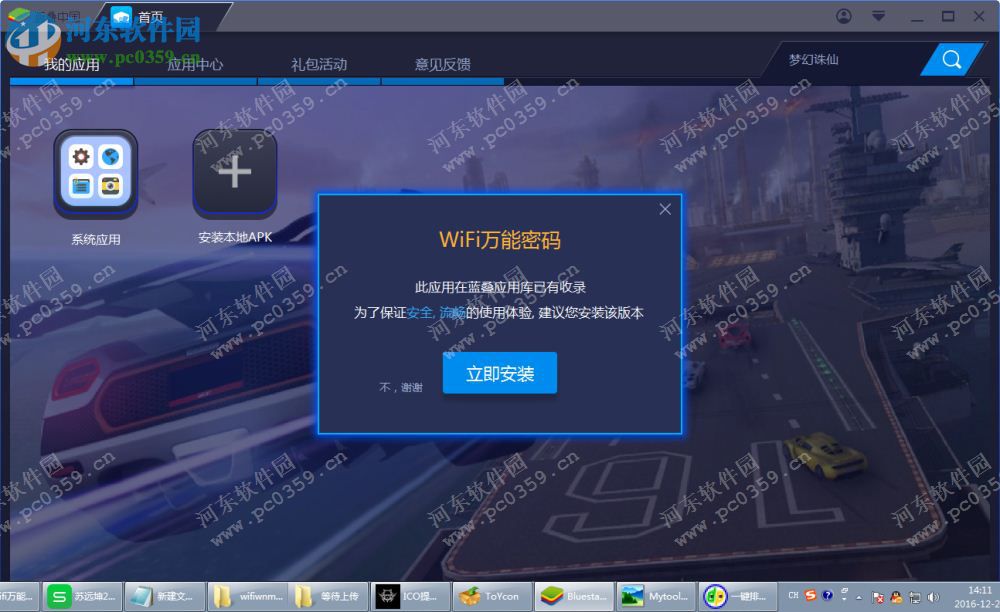The width and height of the screenshot is (1000, 612).
Task: Click the 立即安装 install button
Action: 499,373
